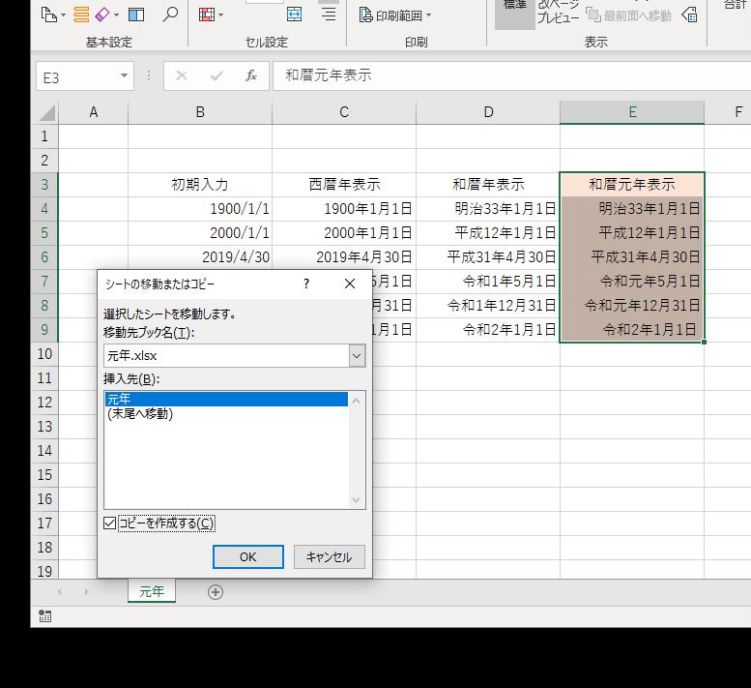
Task: Click cell 2019/4/30 in column B
Action: tap(200, 257)
